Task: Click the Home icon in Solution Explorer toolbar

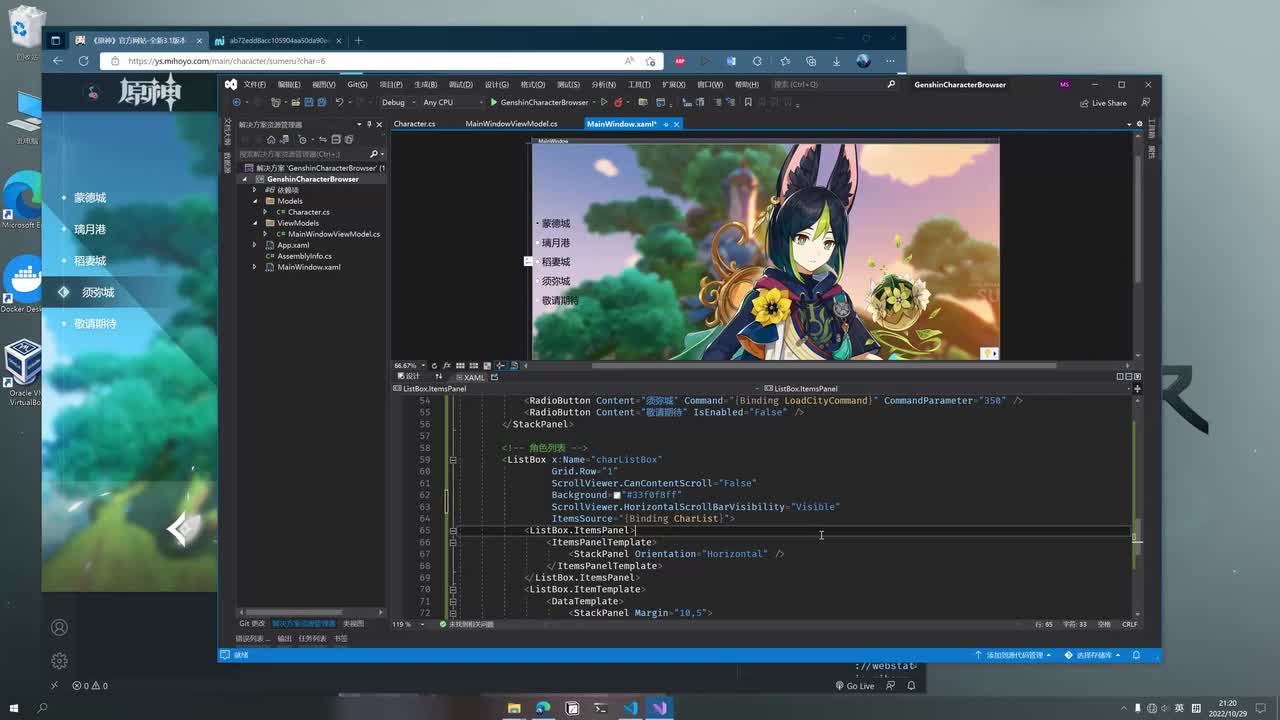Action: [271, 139]
